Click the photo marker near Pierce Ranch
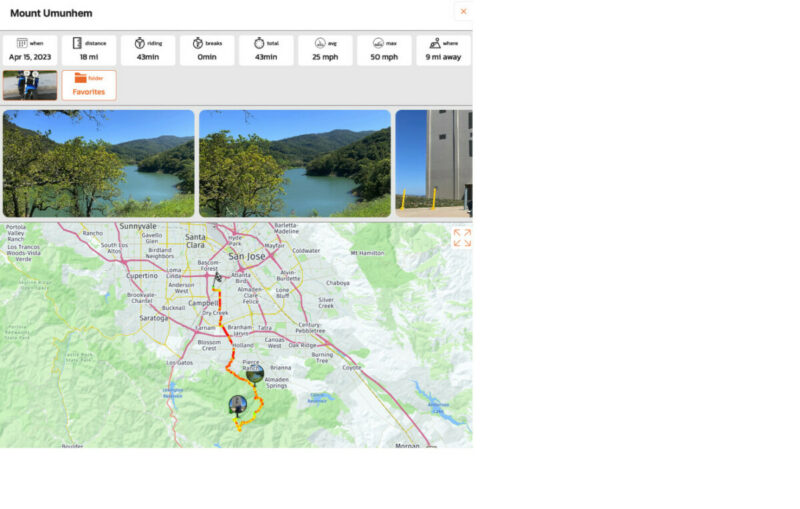The height and width of the screenshot is (509, 800). [x=254, y=374]
